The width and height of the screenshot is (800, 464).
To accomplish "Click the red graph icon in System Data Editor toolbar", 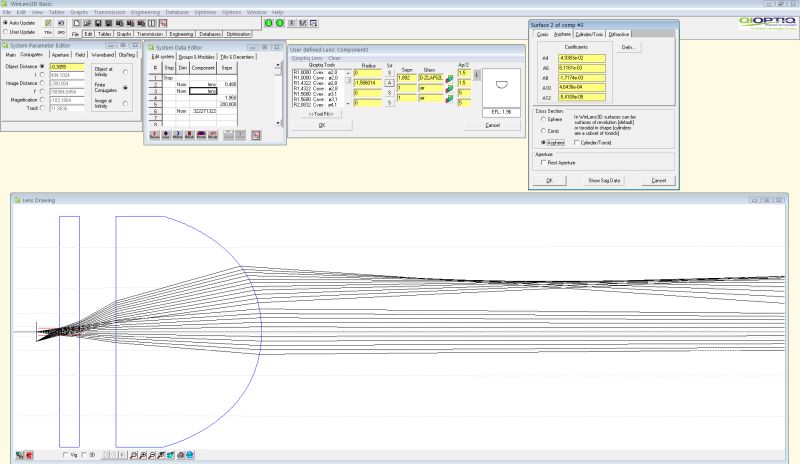I will (256, 135).
